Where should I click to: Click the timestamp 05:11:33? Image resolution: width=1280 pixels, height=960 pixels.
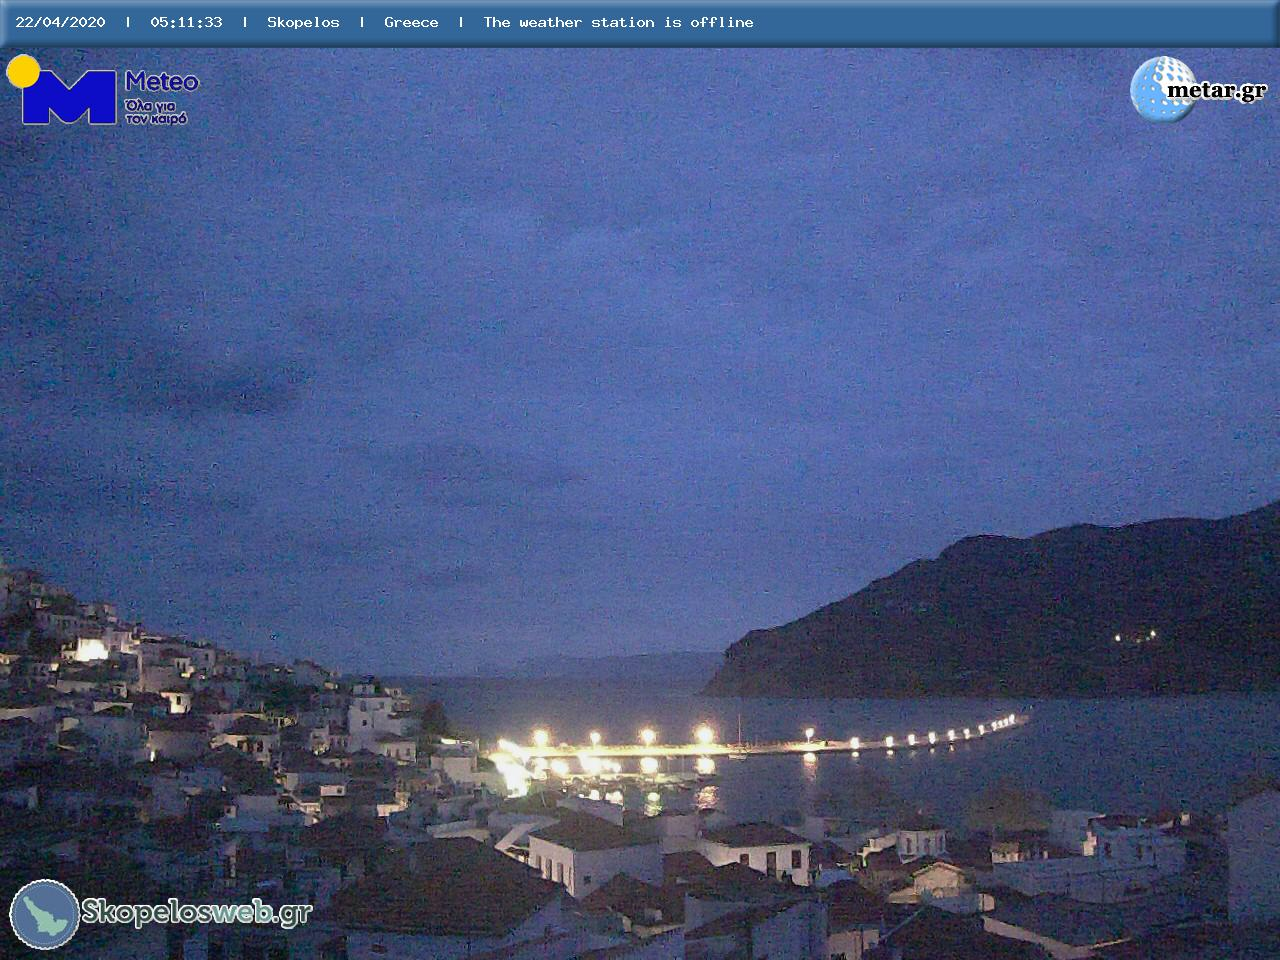point(186,22)
